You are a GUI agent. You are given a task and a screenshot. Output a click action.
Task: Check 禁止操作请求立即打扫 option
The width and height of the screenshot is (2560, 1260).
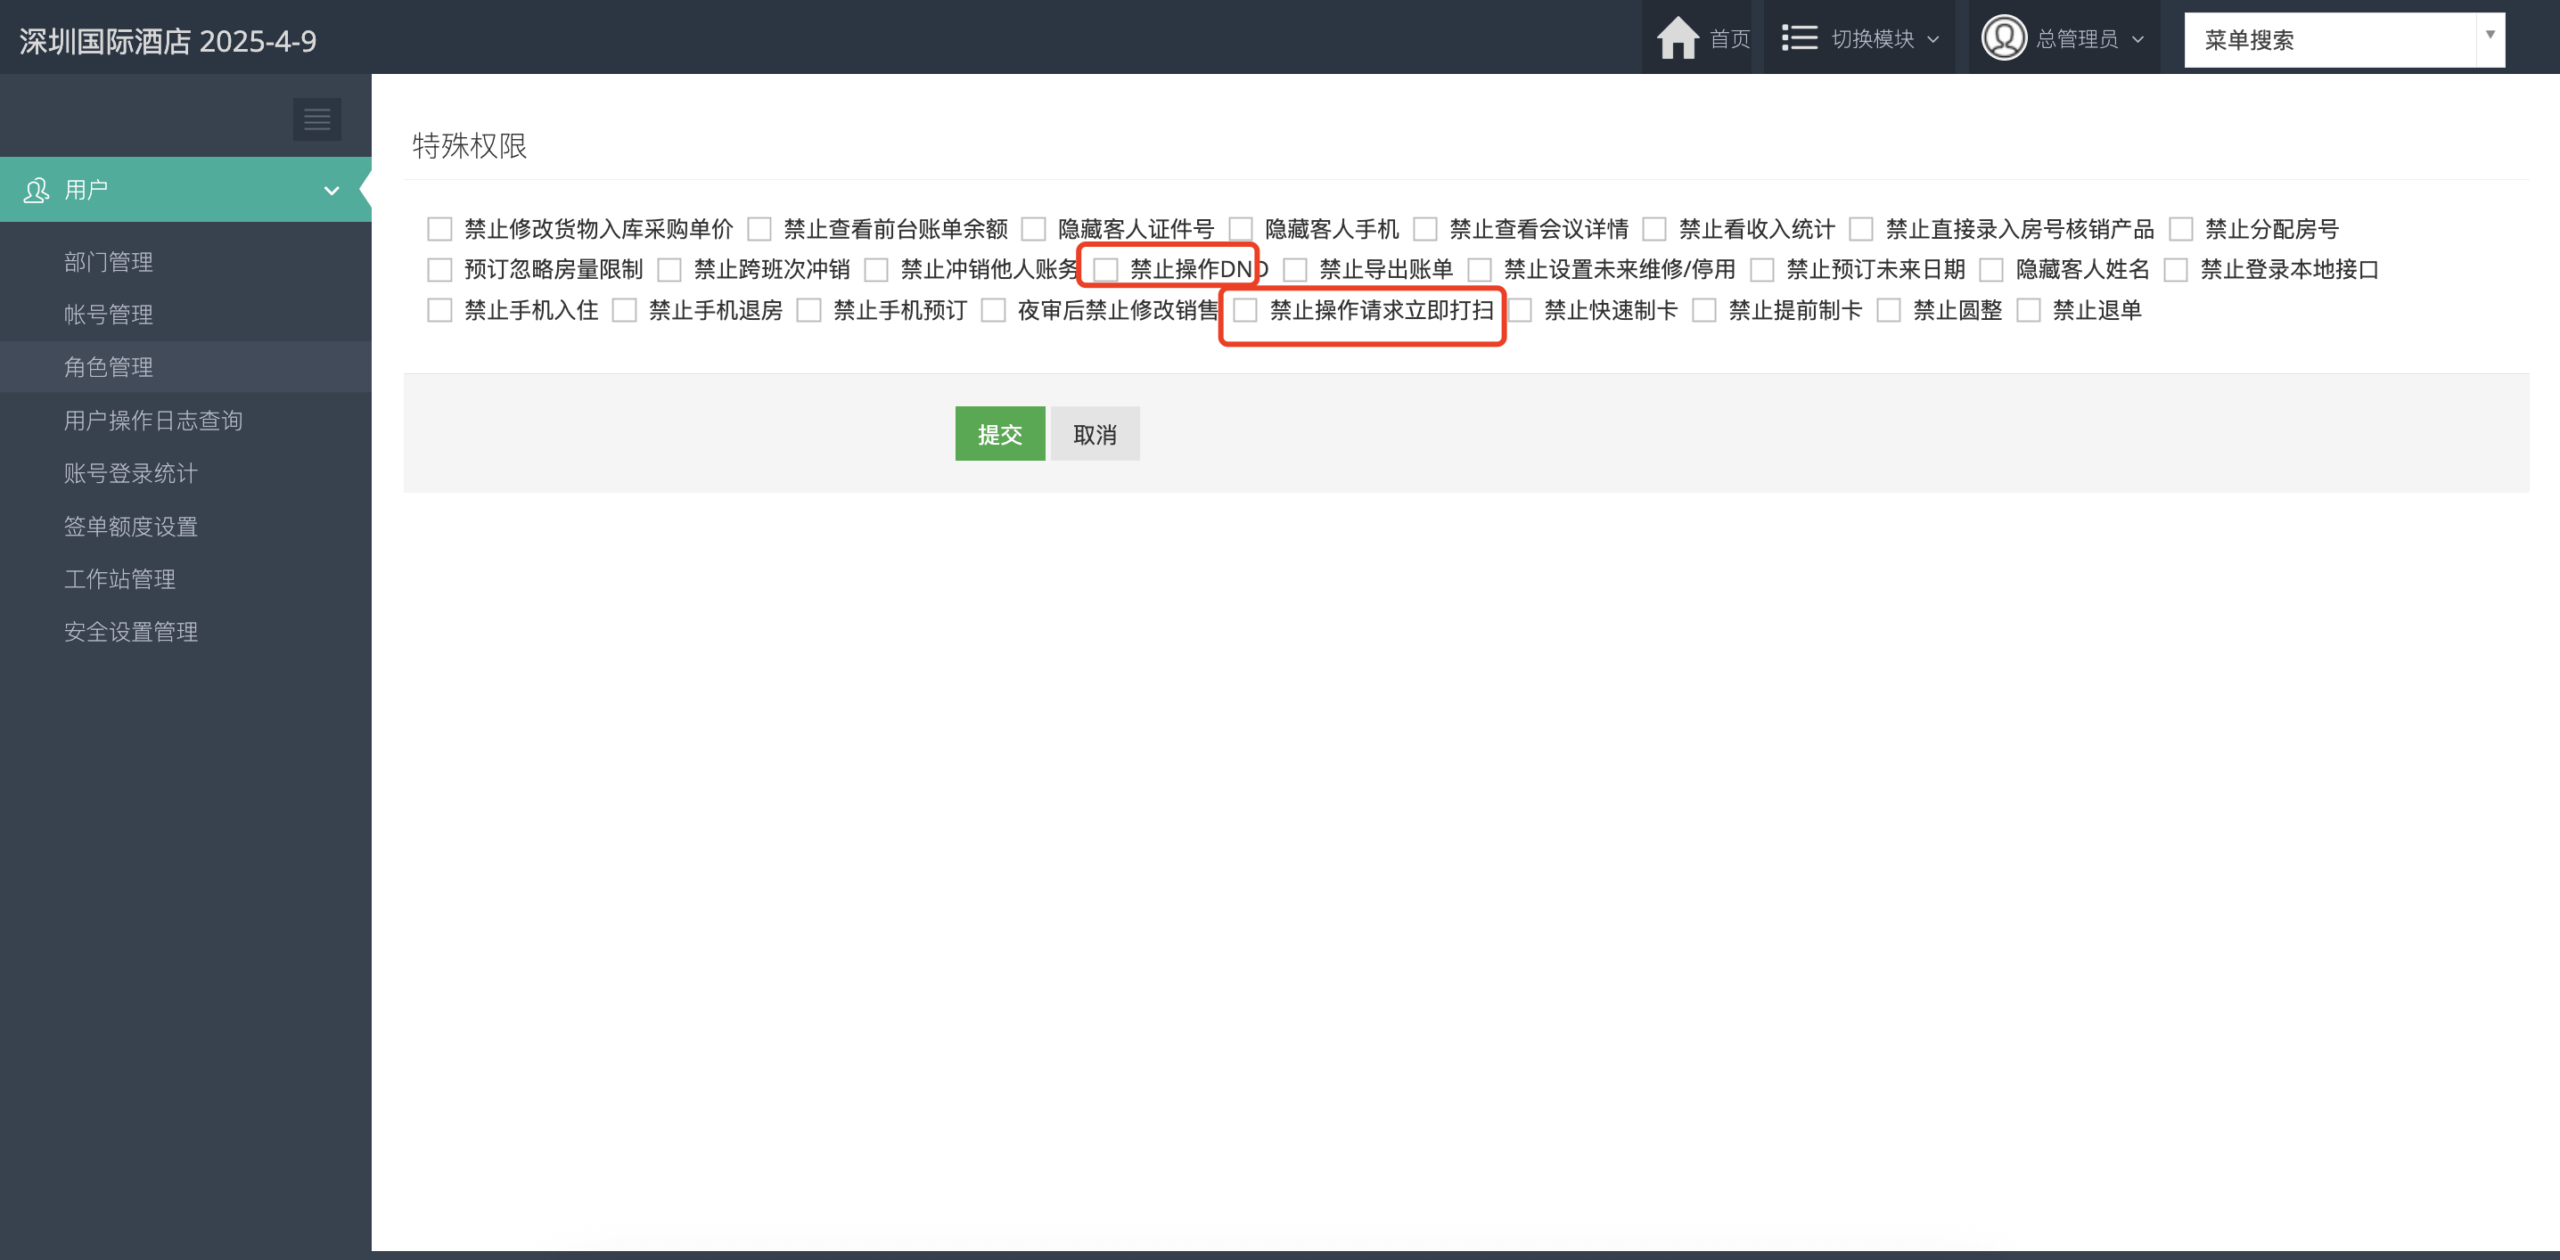[x=1245, y=311]
